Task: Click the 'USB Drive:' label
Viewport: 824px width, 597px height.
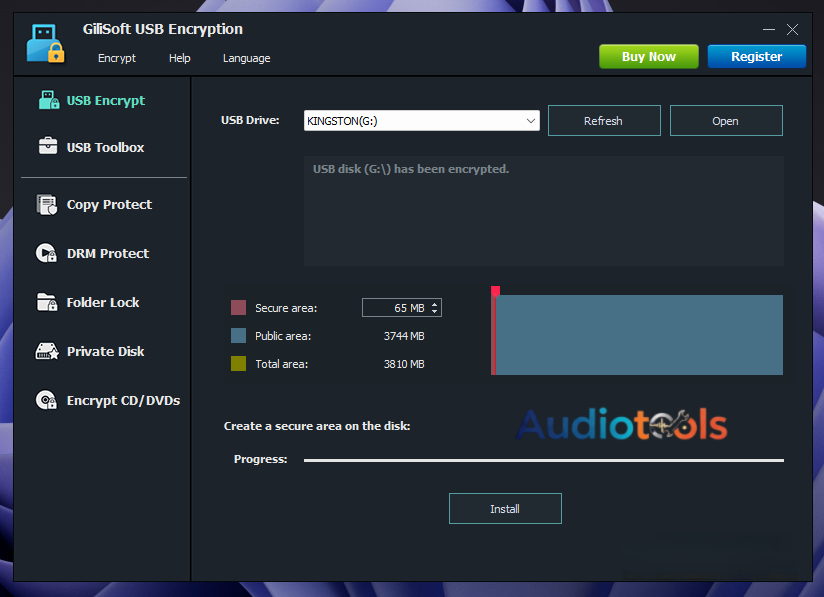Action: point(250,120)
